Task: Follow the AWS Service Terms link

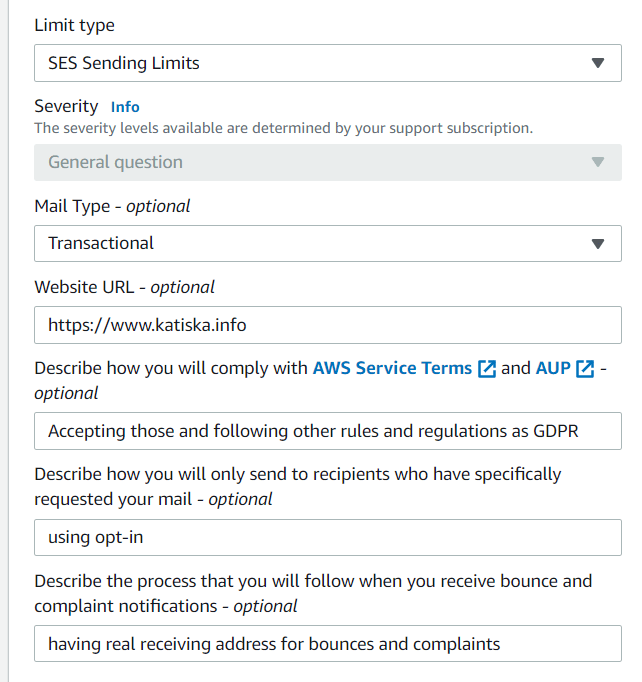Action: pyautogui.click(x=392, y=368)
